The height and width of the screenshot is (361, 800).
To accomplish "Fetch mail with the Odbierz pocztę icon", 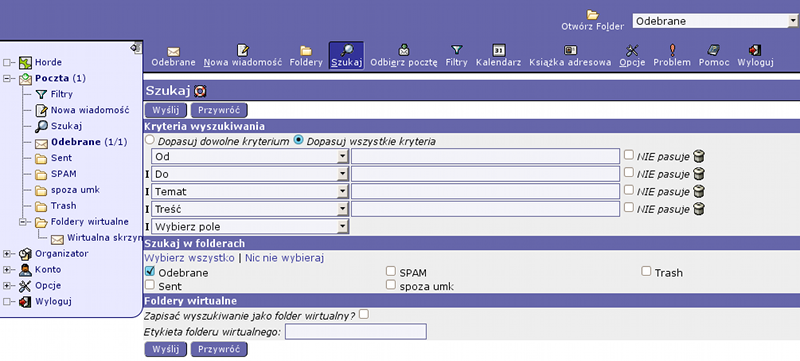I will point(404,50).
